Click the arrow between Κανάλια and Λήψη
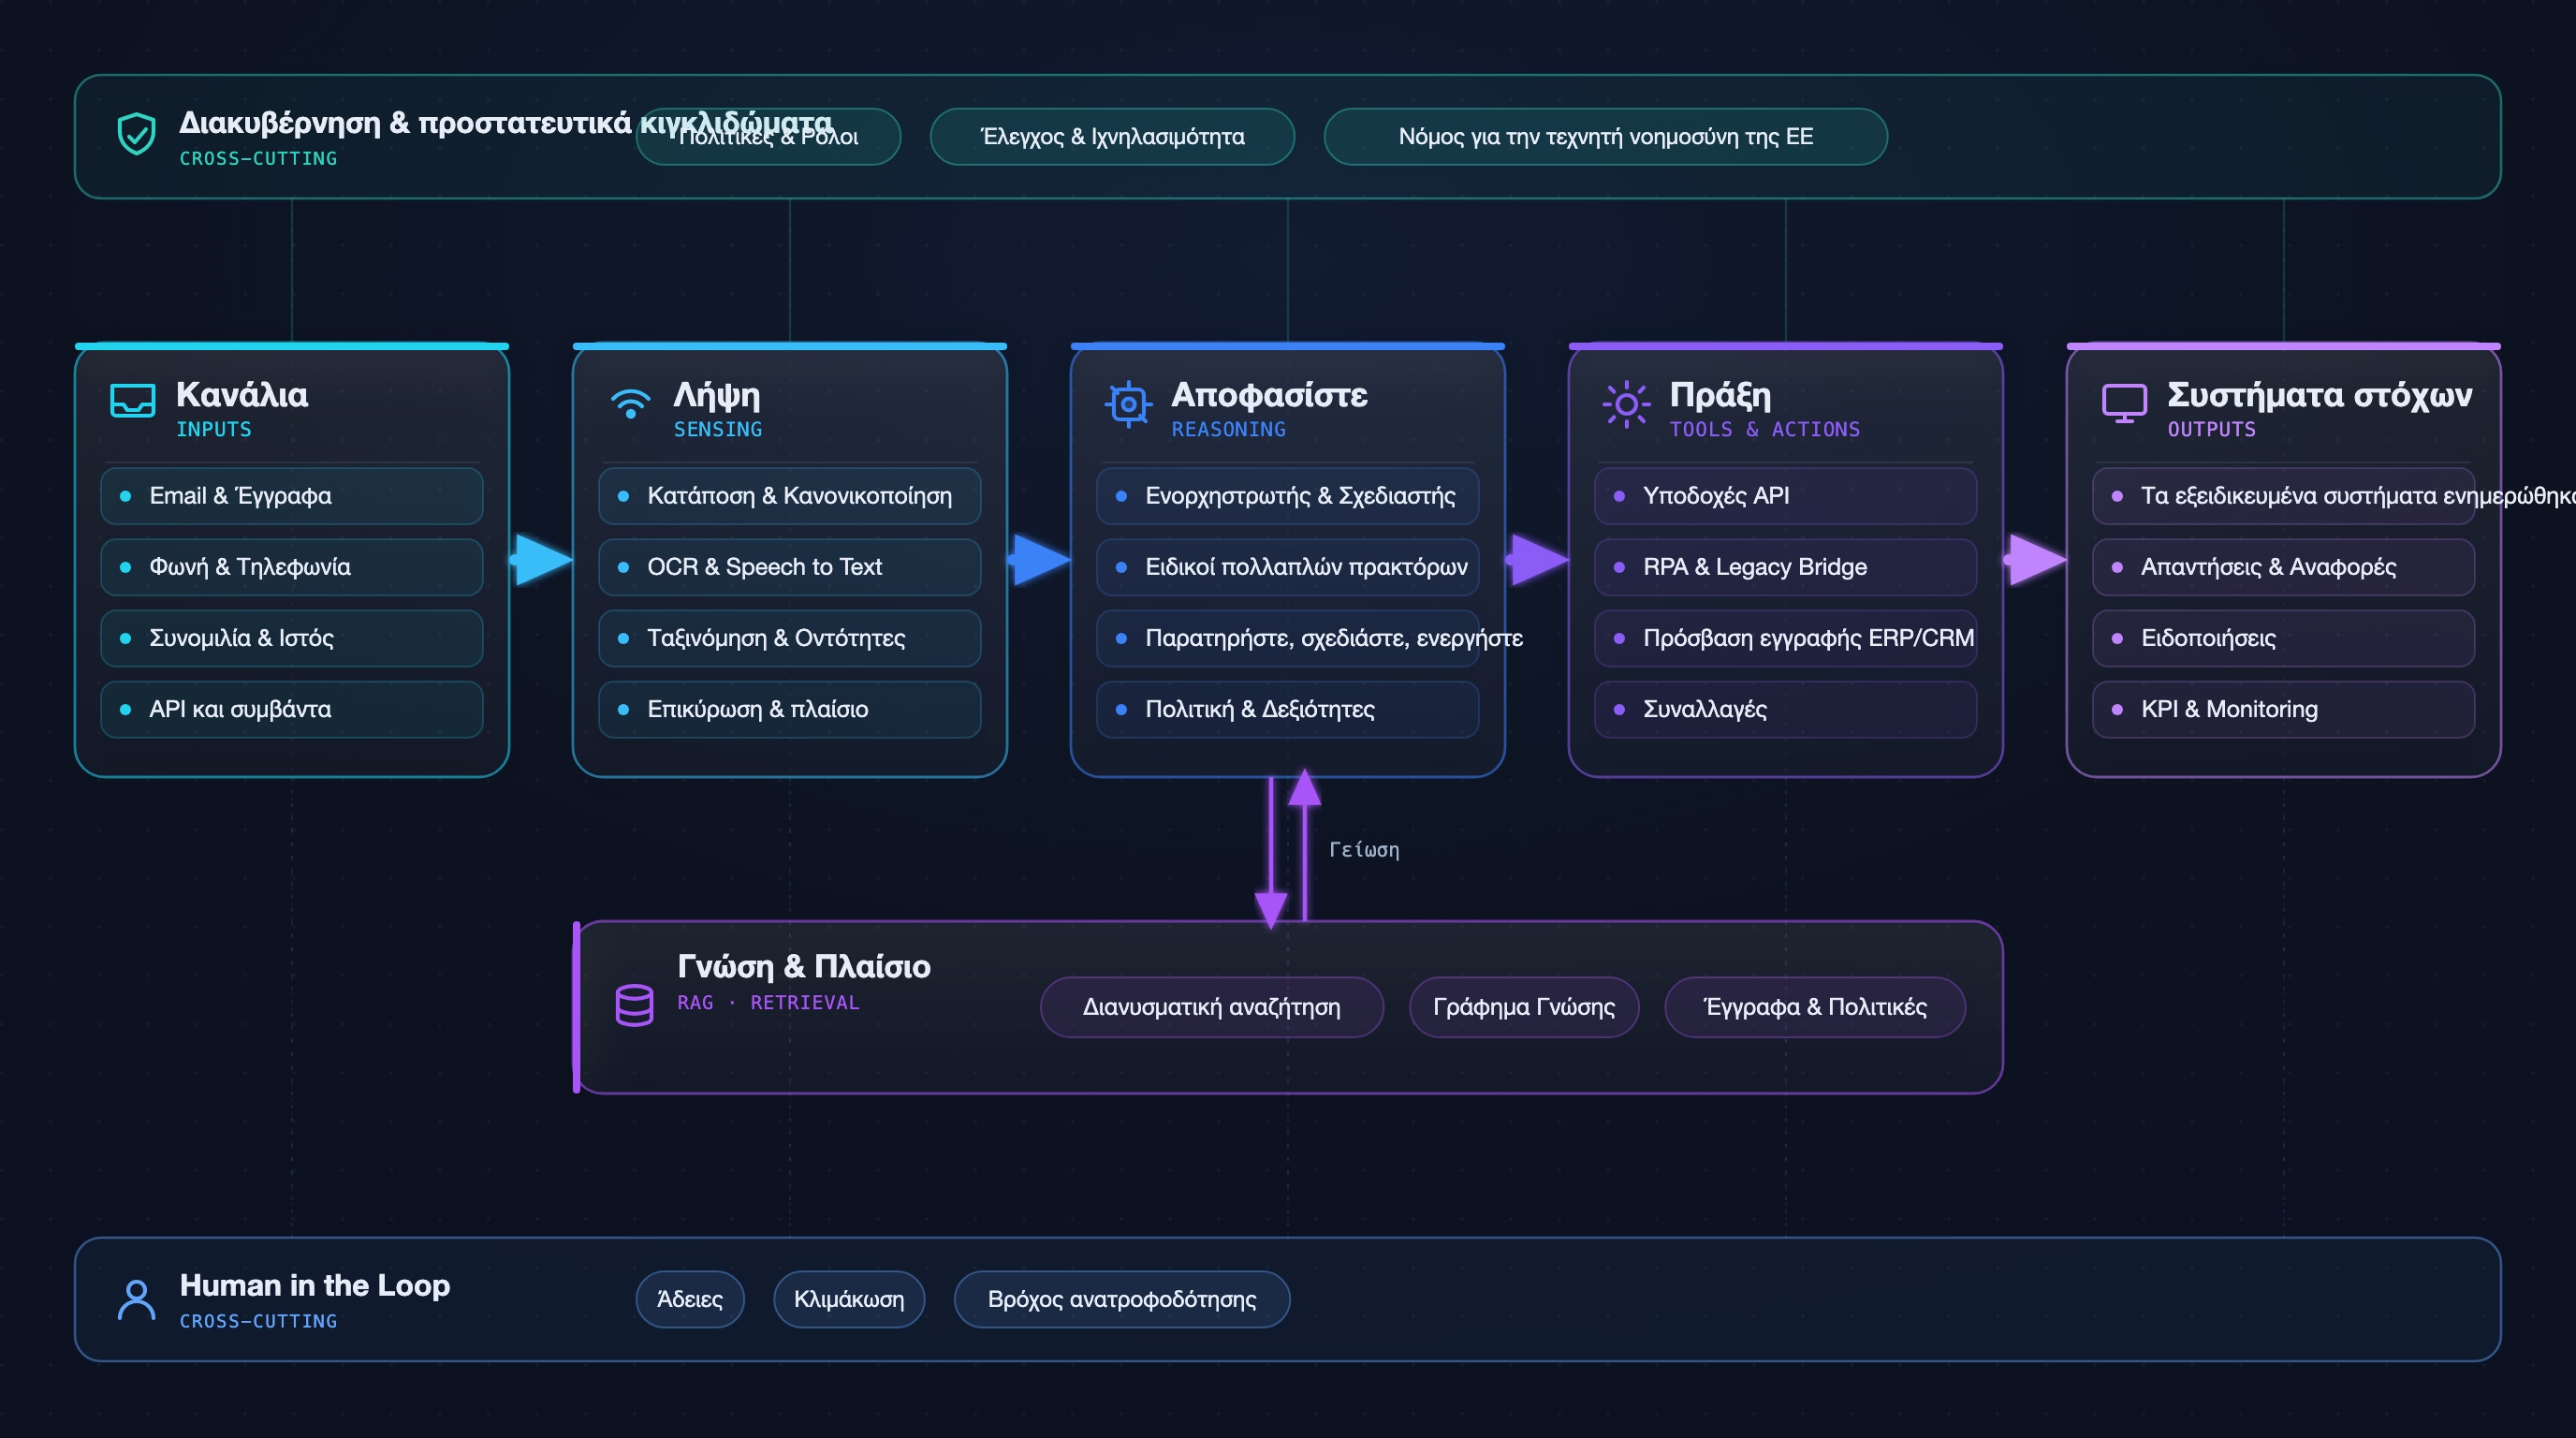Viewport: 2576px width, 1438px height. (541, 559)
